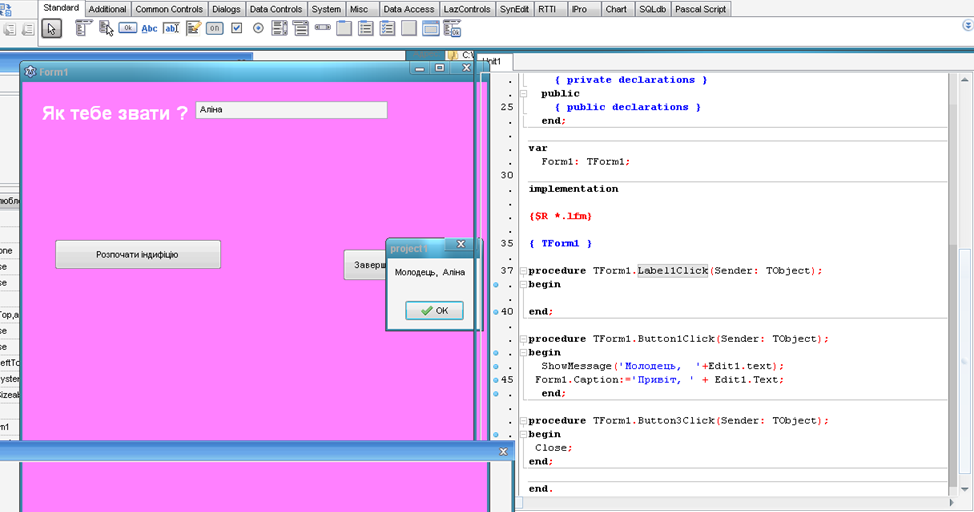Pick the TCheckBox component icon
The height and width of the screenshot is (512, 974).
click(x=237, y=28)
